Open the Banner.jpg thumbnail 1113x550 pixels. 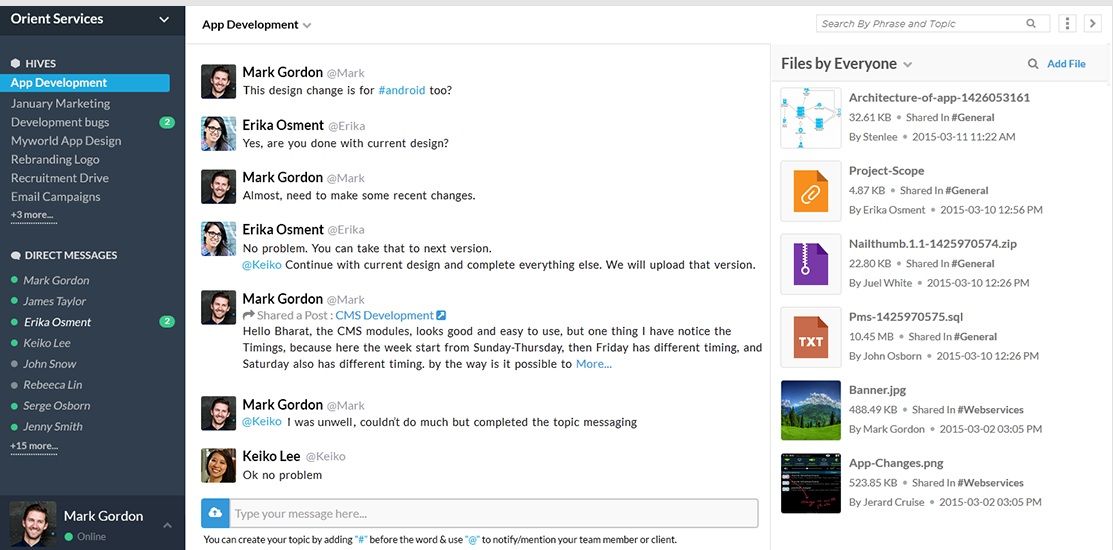pyautogui.click(x=811, y=409)
